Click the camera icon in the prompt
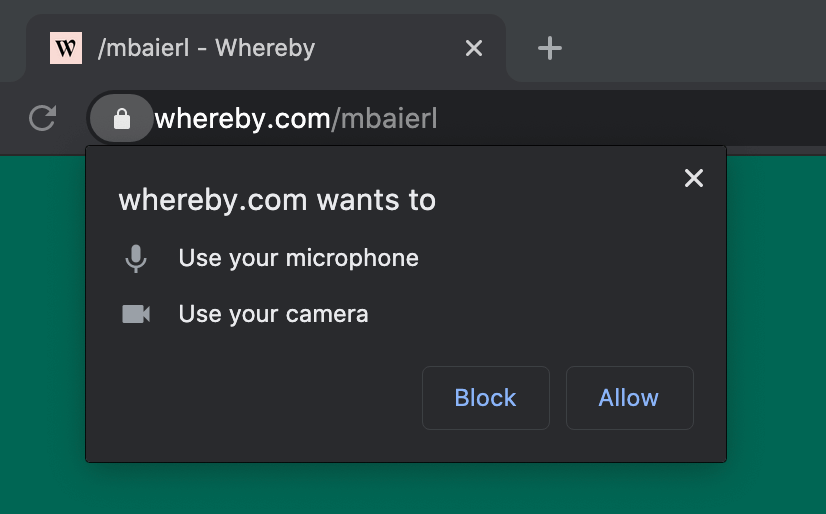This screenshot has width=826, height=514. pos(136,314)
